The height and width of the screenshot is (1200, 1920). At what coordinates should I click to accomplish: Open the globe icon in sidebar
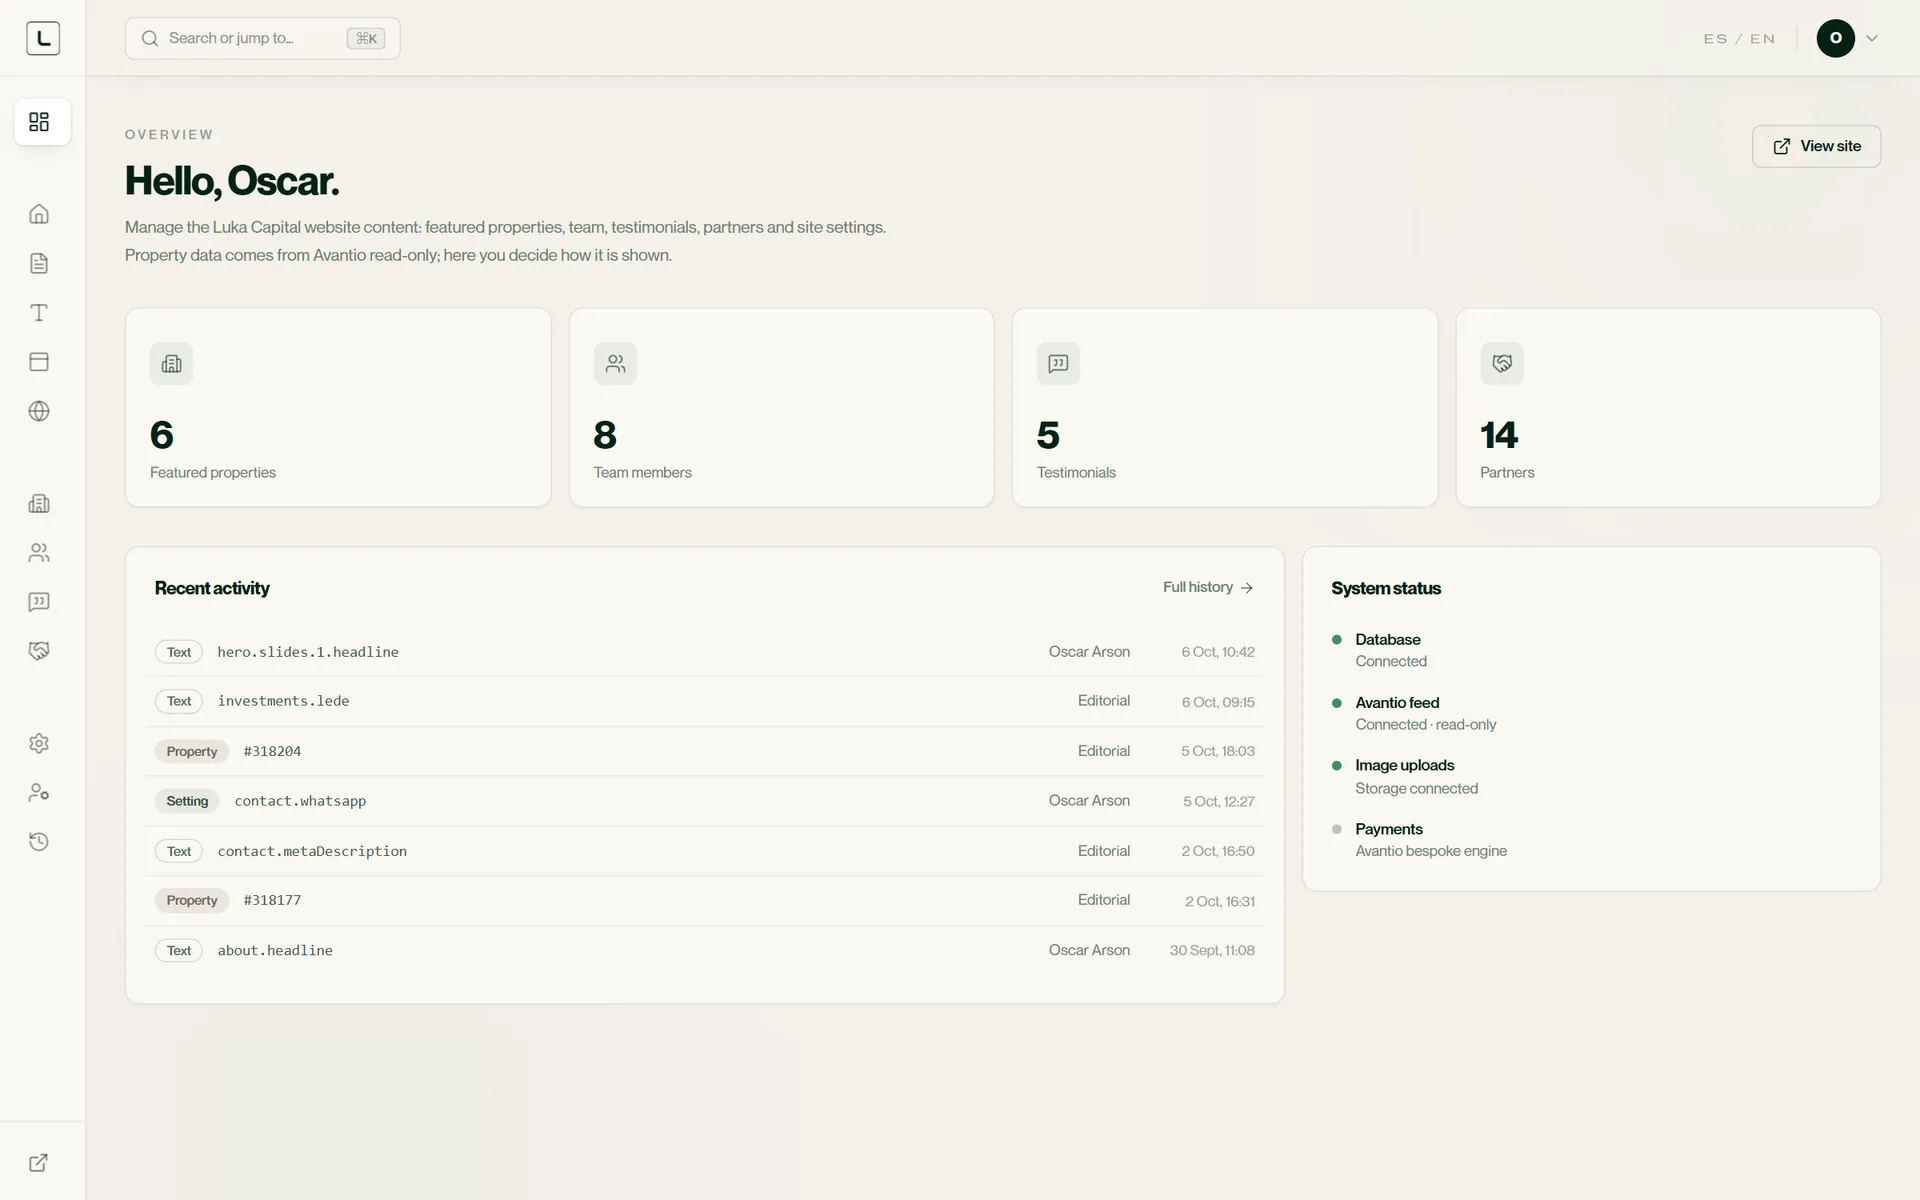tap(39, 411)
